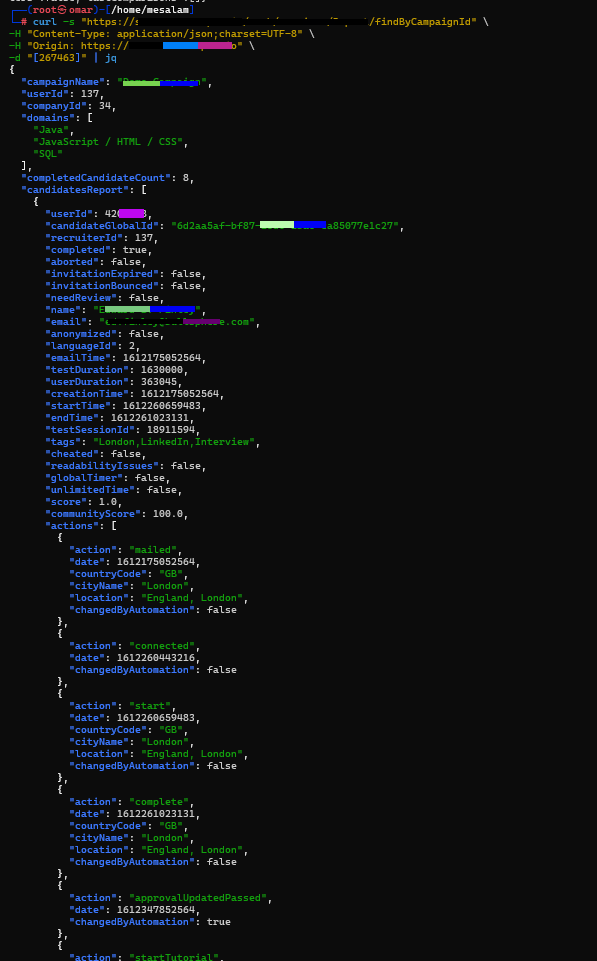Click the "completedCandidateCount": 8 line
The width and height of the screenshot is (597, 961).
coord(108,178)
